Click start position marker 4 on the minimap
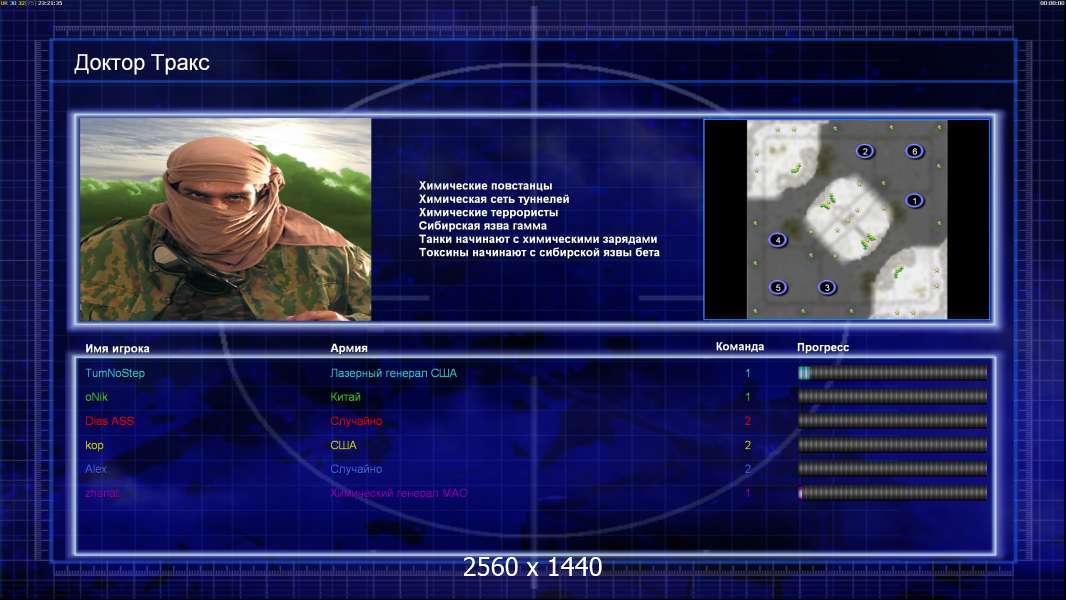 point(778,240)
